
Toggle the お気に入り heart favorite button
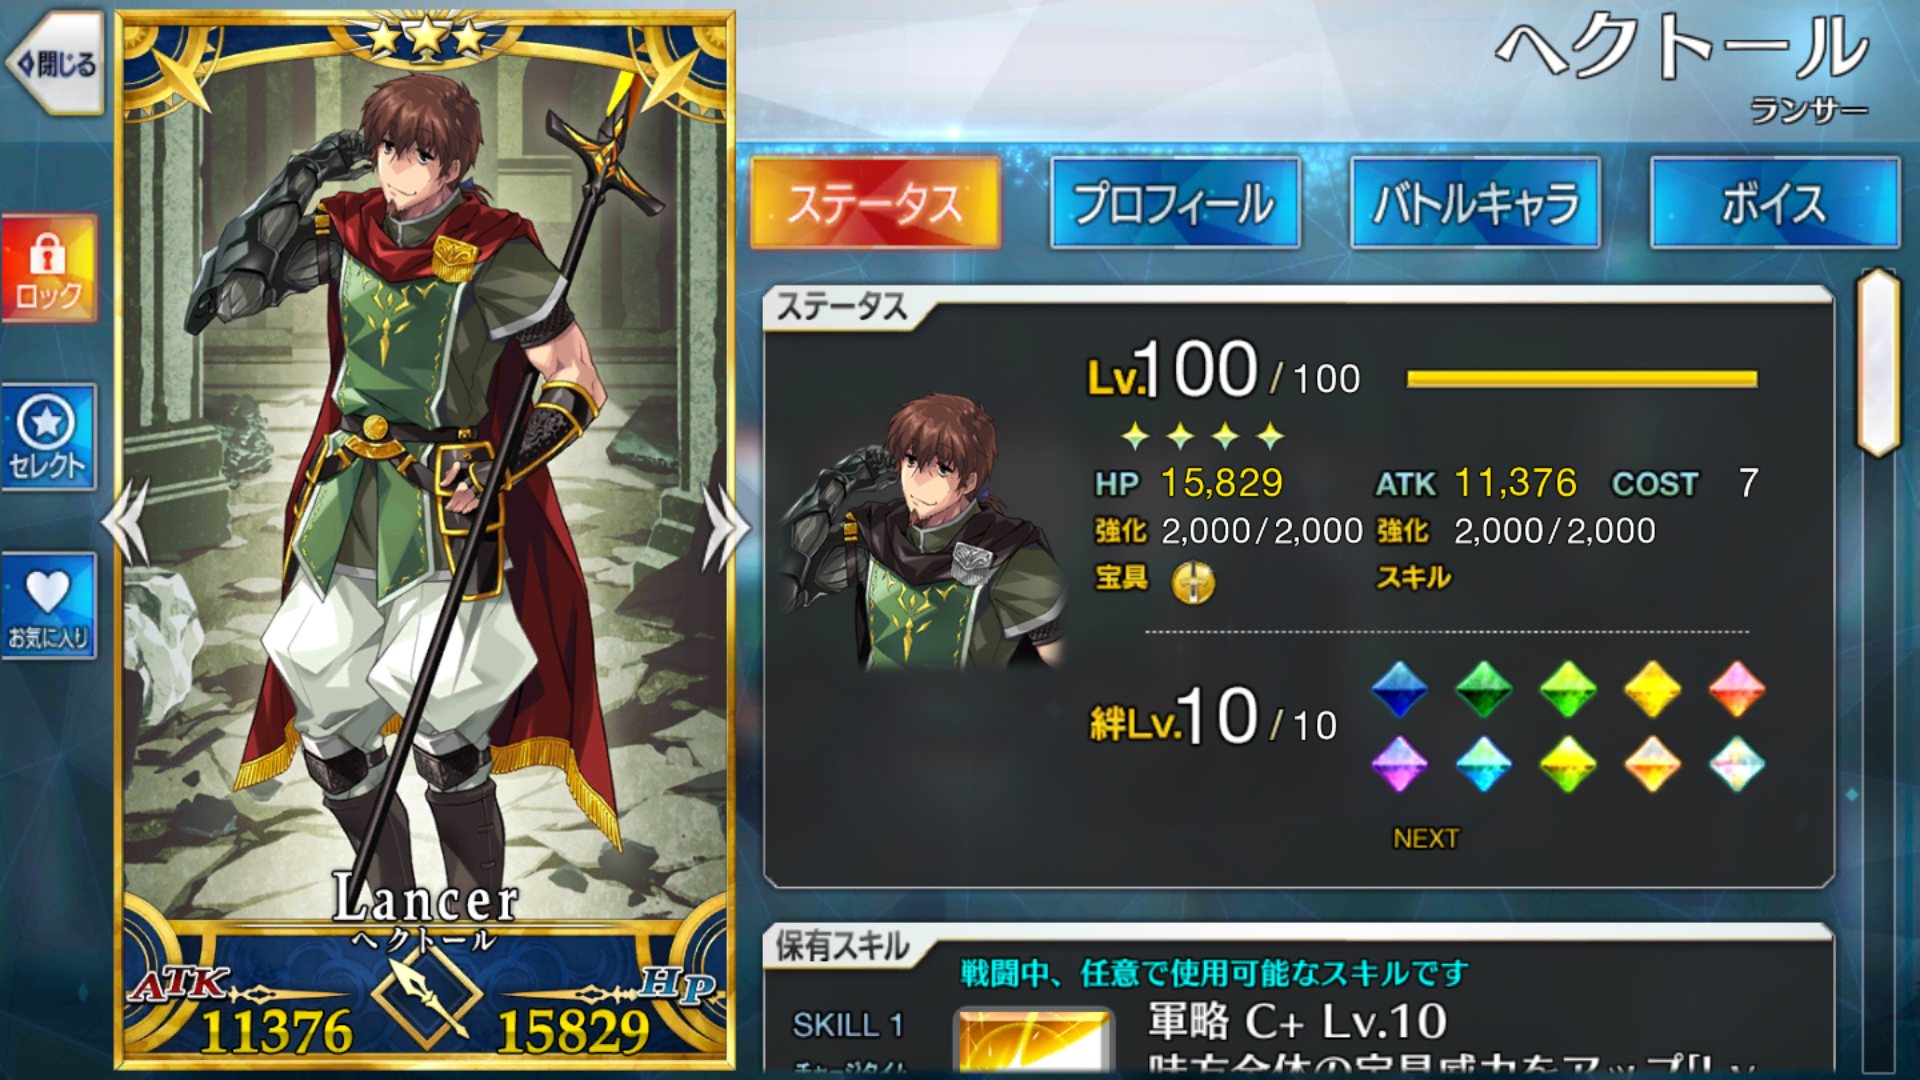coord(48,606)
